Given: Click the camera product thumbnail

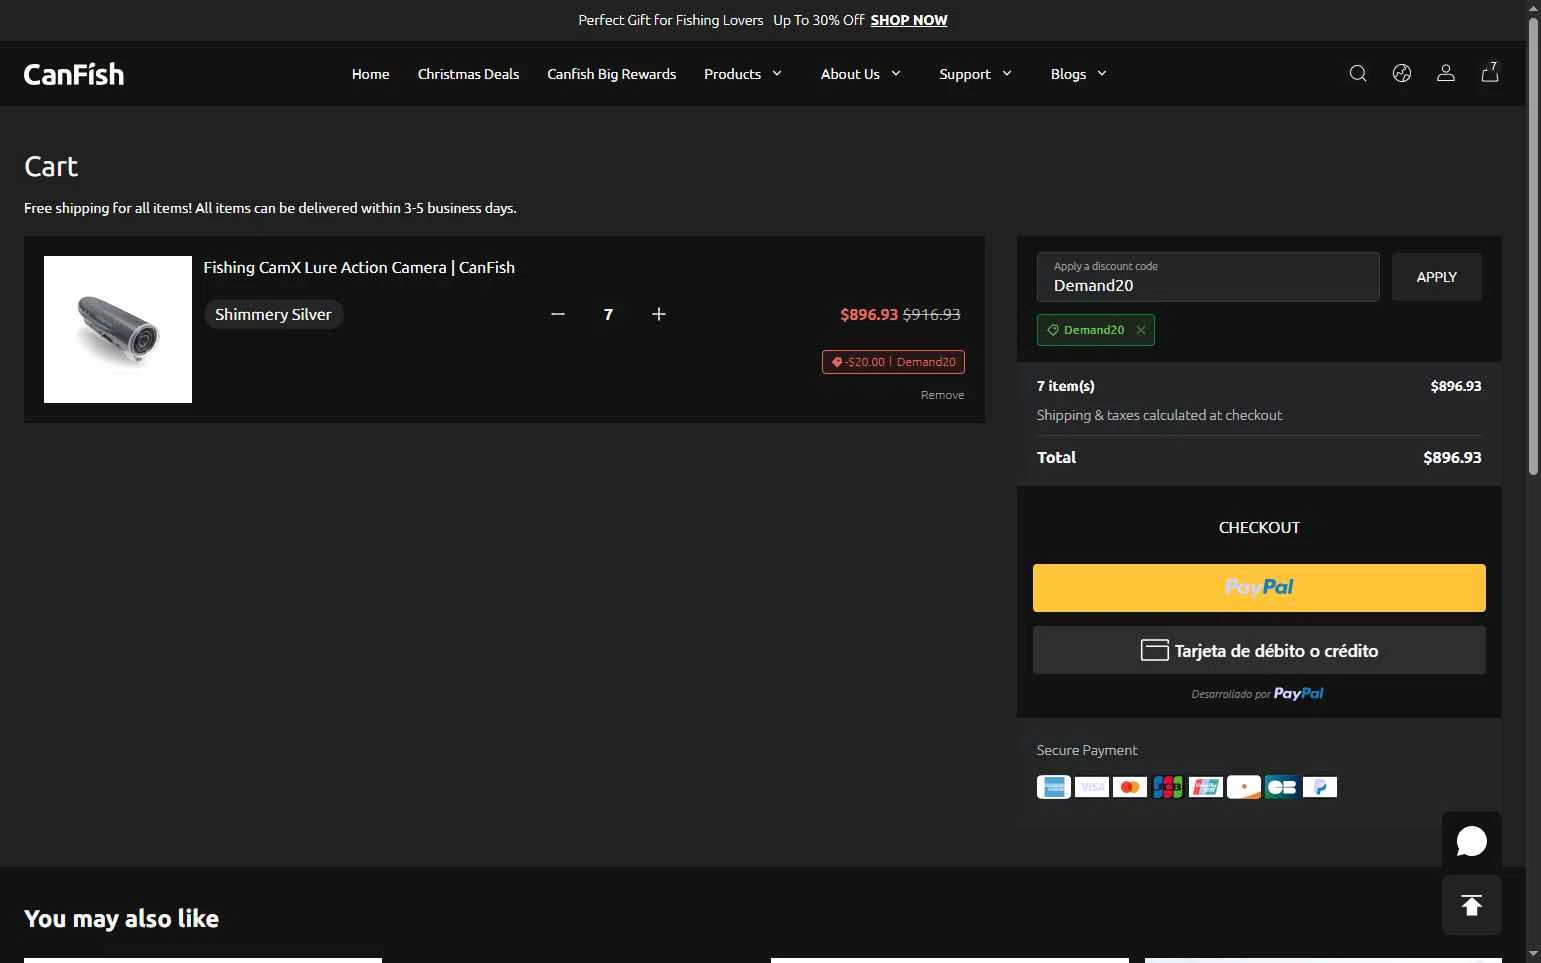Looking at the screenshot, I should pyautogui.click(x=118, y=329).
